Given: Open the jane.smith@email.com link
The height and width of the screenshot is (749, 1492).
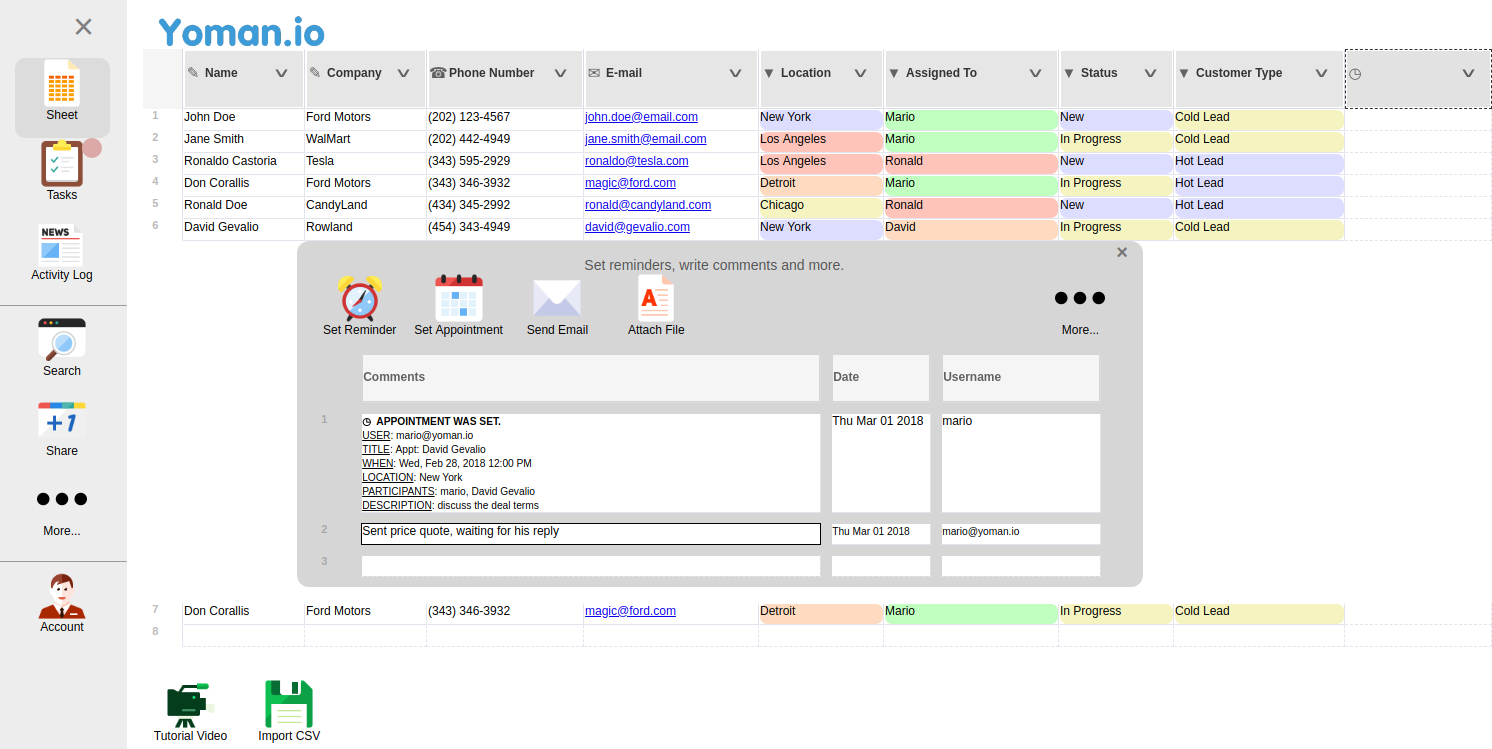Looking at the screenshot, I should point(646,139).
